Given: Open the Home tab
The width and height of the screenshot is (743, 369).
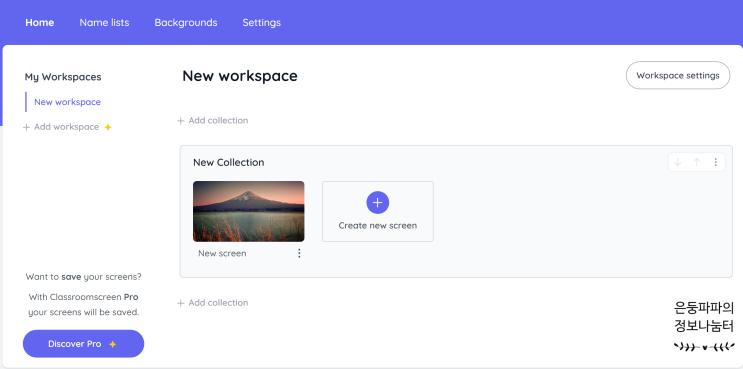Looking at the screenshot, I should click(x=39, y=22).
